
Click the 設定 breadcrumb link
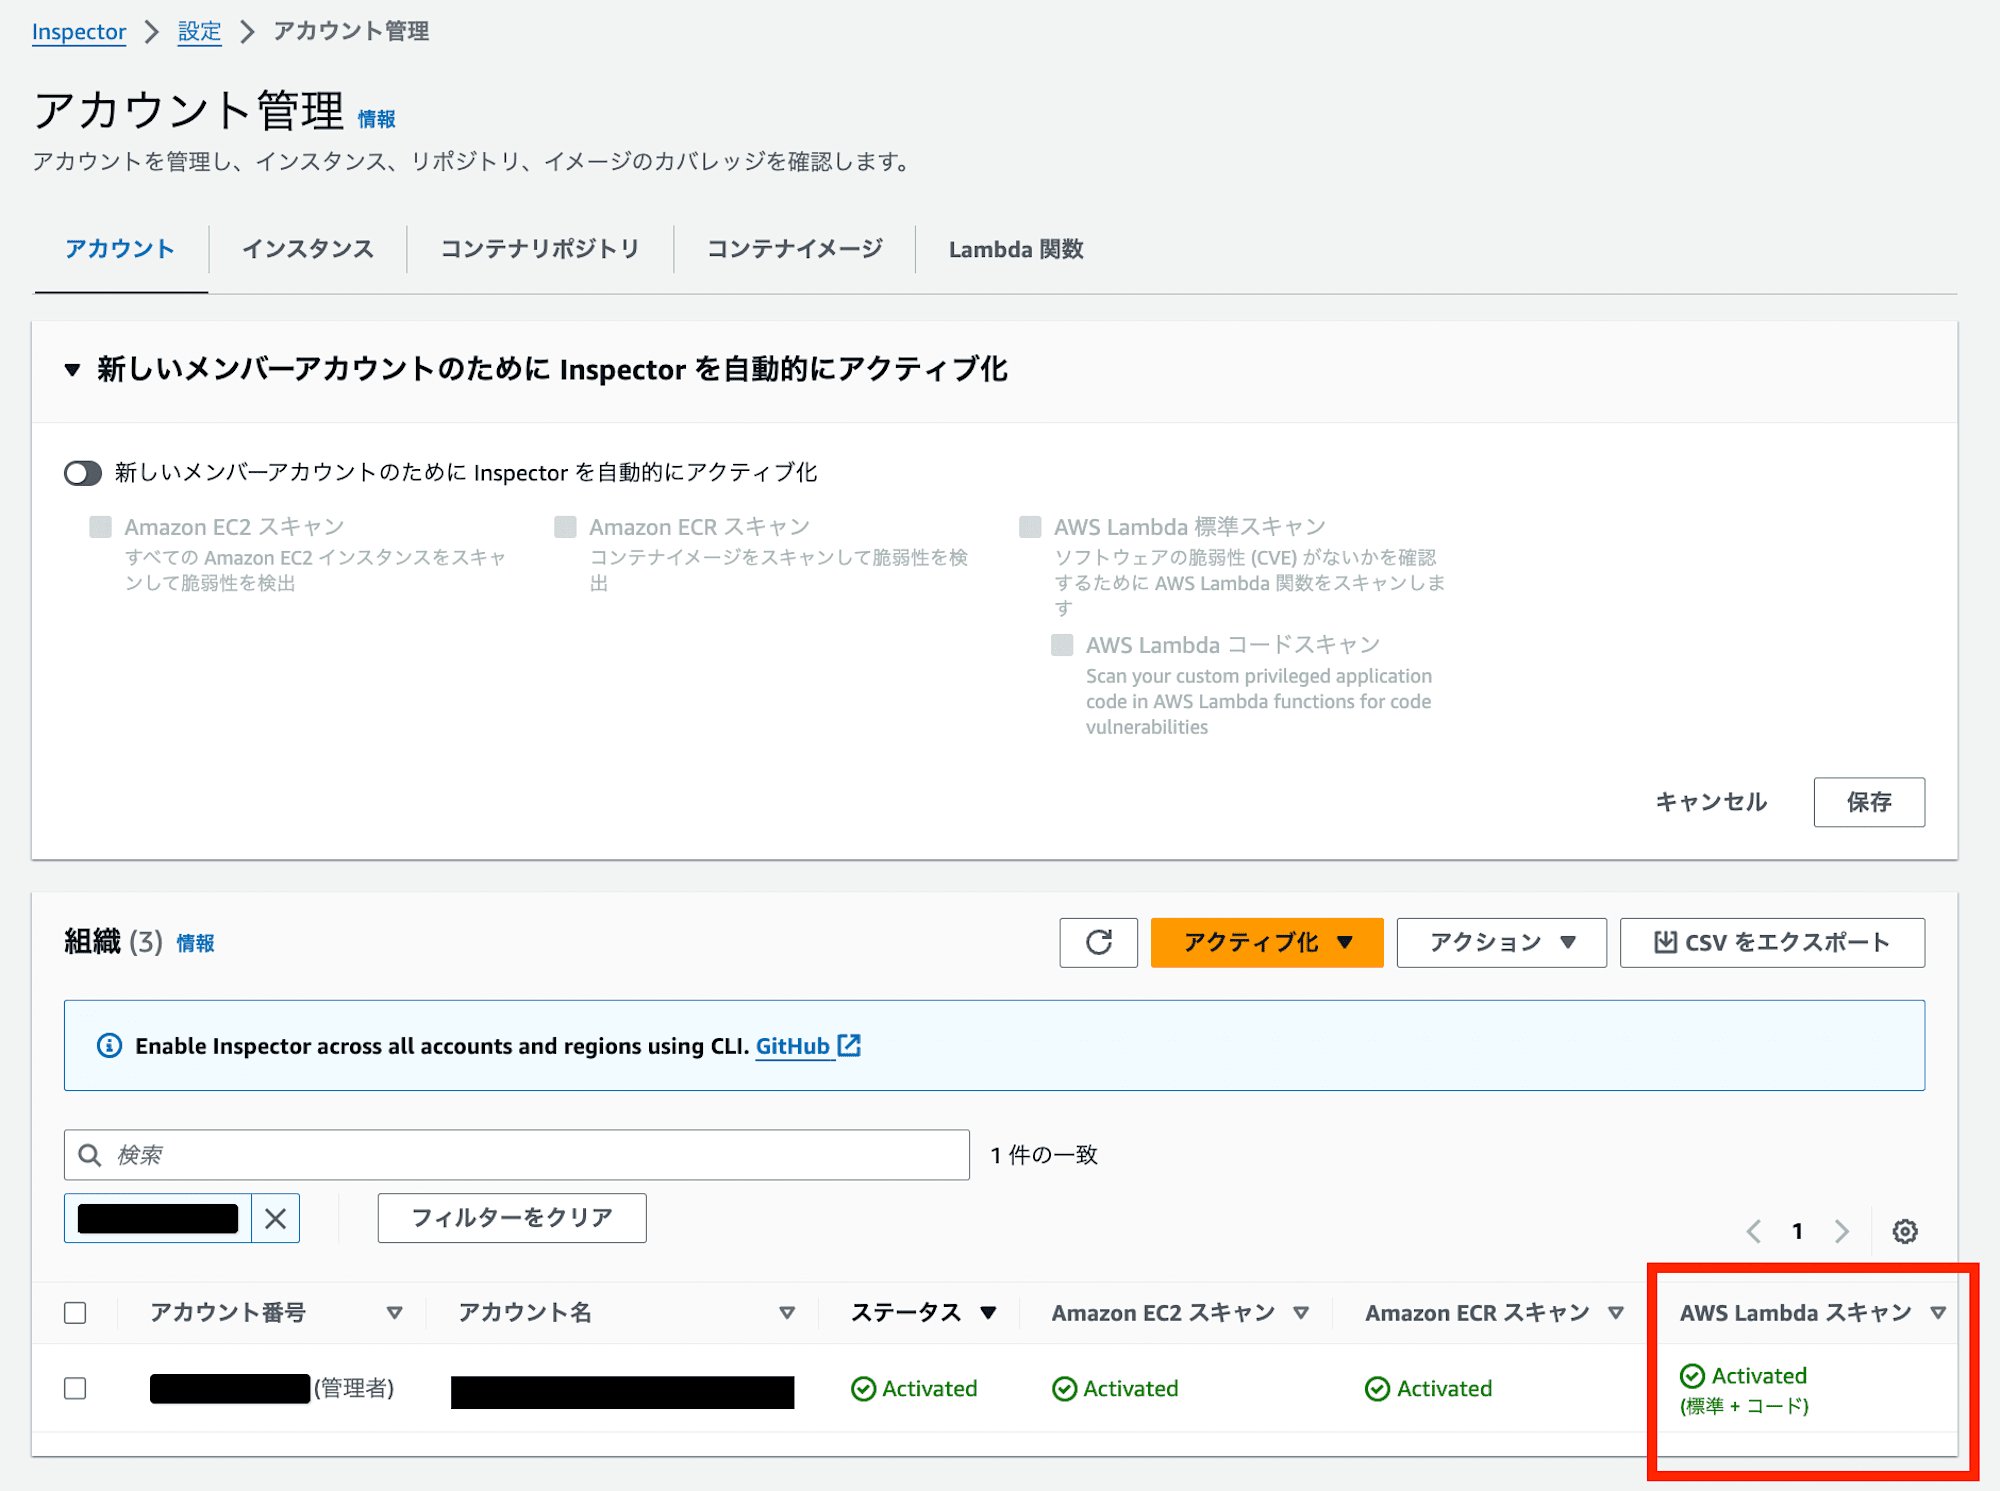click(199, 32)
